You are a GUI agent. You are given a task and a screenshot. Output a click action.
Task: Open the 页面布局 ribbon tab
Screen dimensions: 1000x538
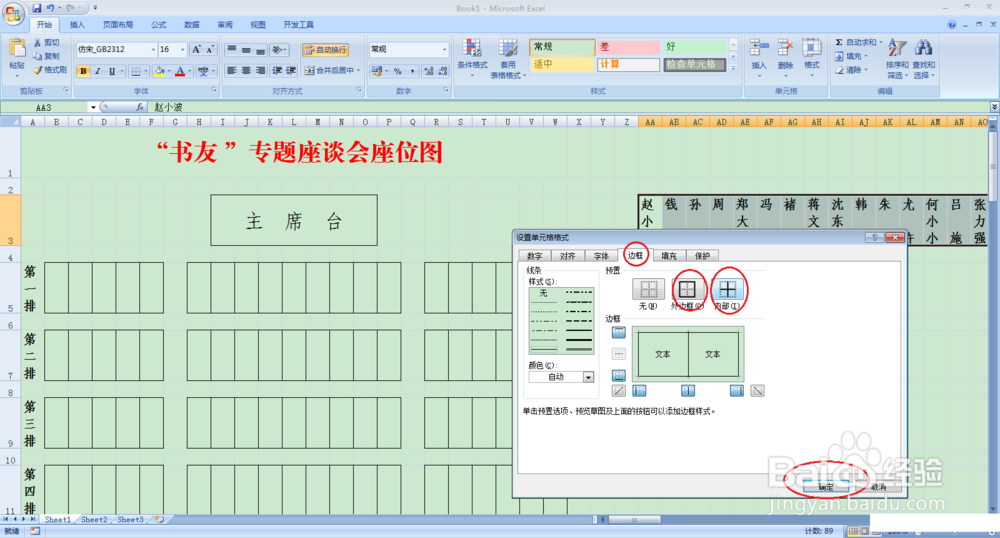[x=118, y=25]
